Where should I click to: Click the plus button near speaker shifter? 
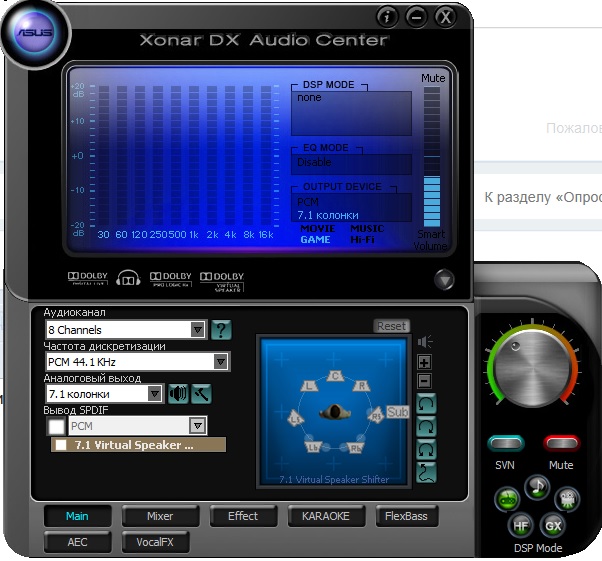424,362
